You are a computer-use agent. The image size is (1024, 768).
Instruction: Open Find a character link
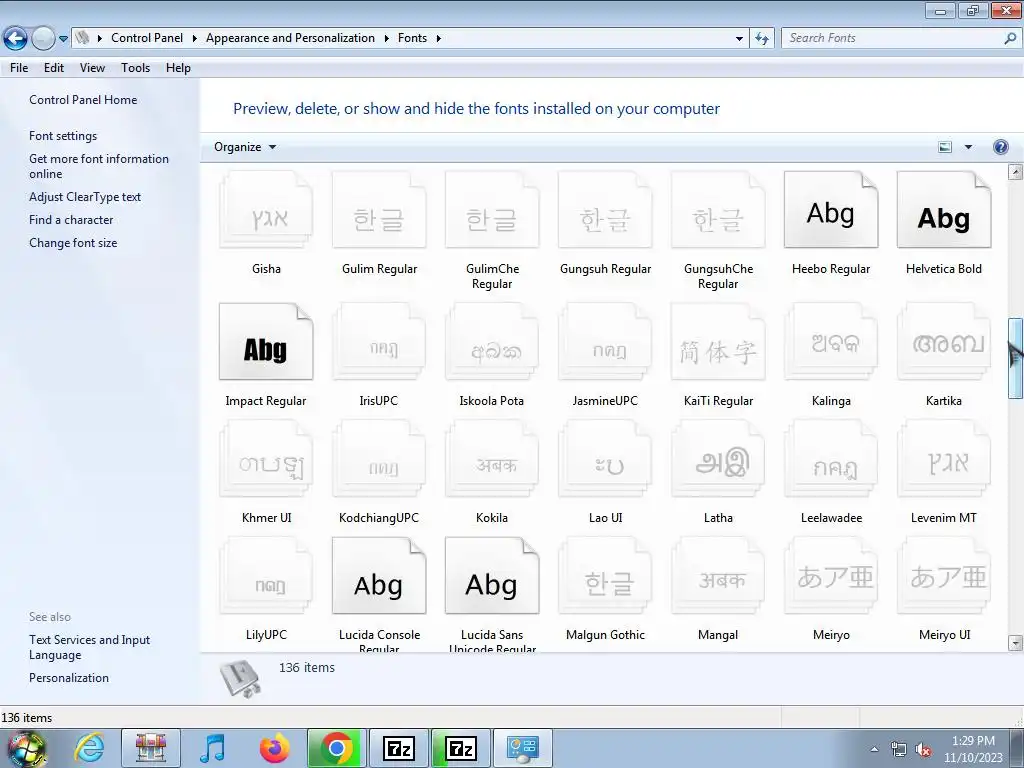point(71,219)
